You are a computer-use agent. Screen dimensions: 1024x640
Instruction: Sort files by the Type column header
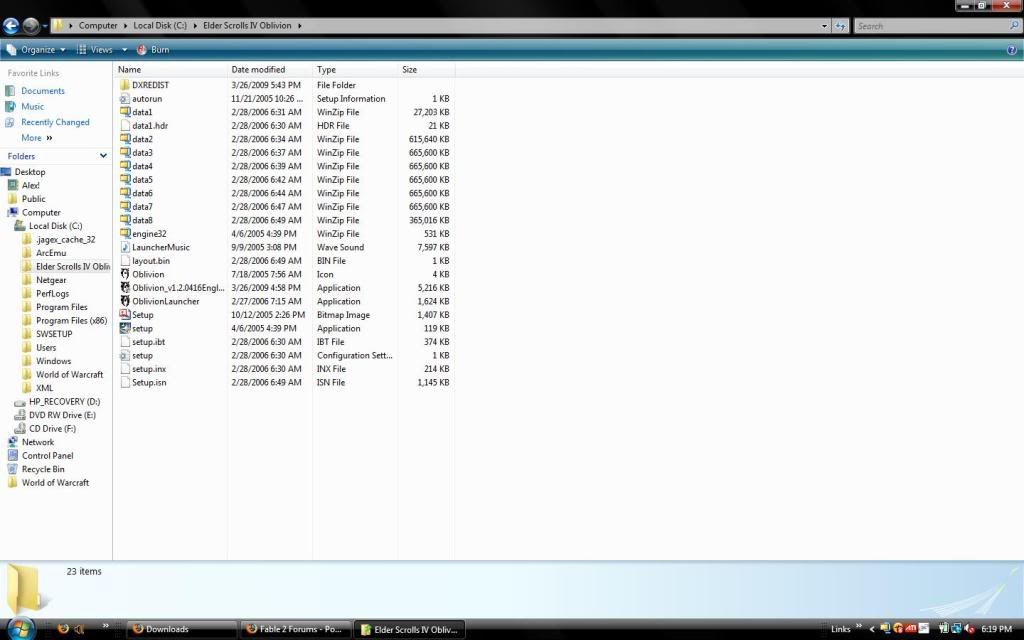pyautogui.click(x=355, y=69)
